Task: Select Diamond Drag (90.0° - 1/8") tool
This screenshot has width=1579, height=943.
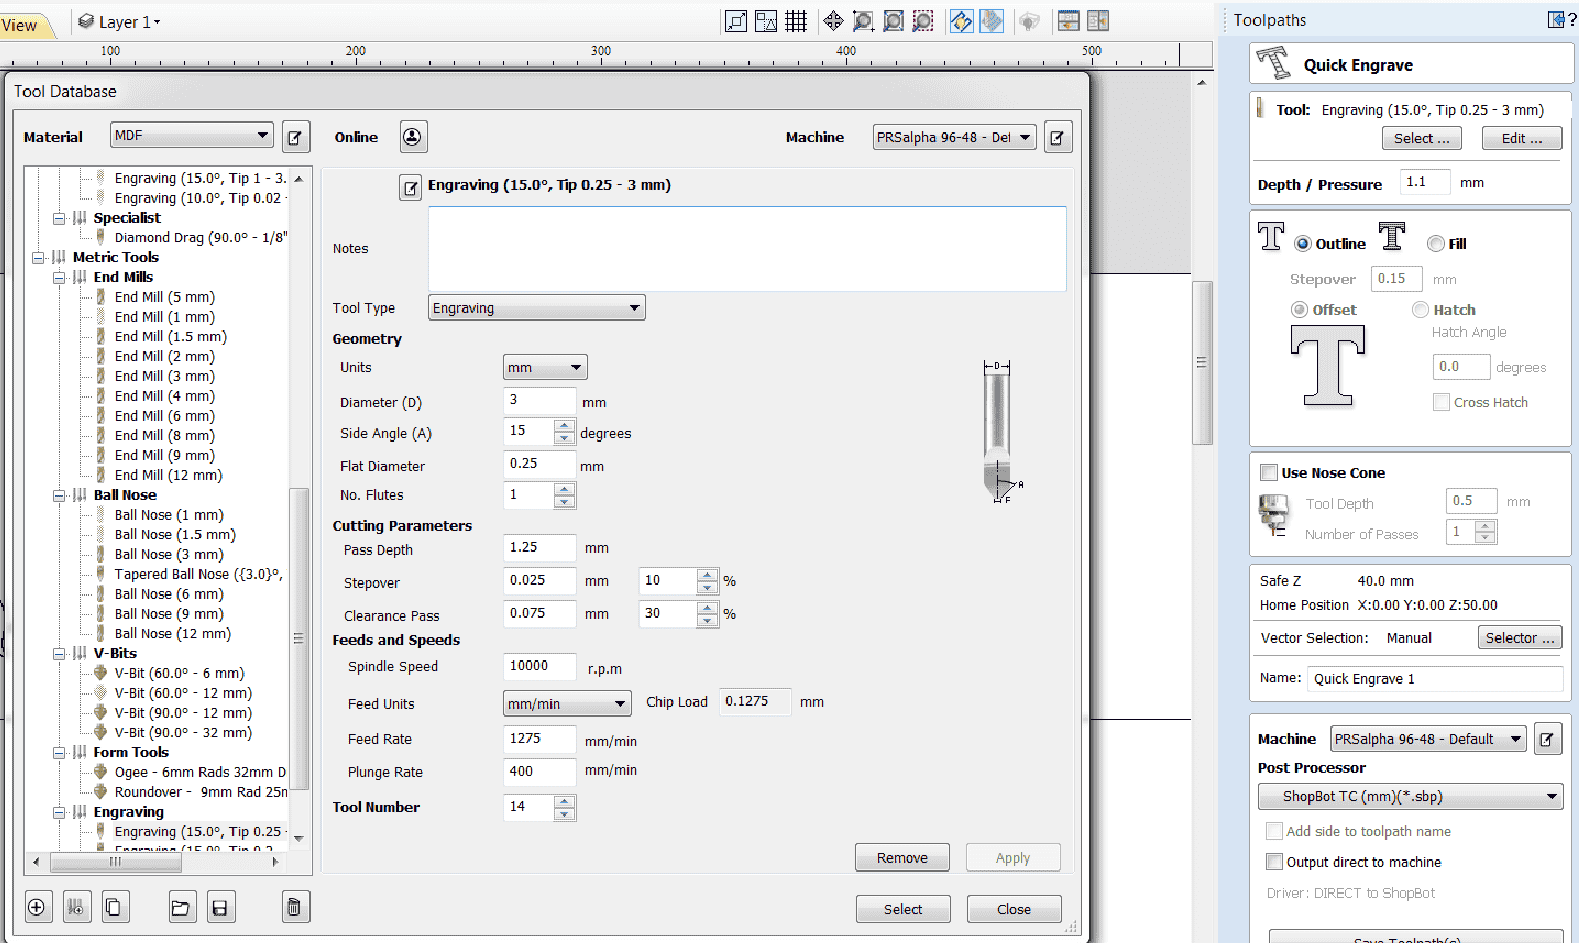Action: click(200, 237)
